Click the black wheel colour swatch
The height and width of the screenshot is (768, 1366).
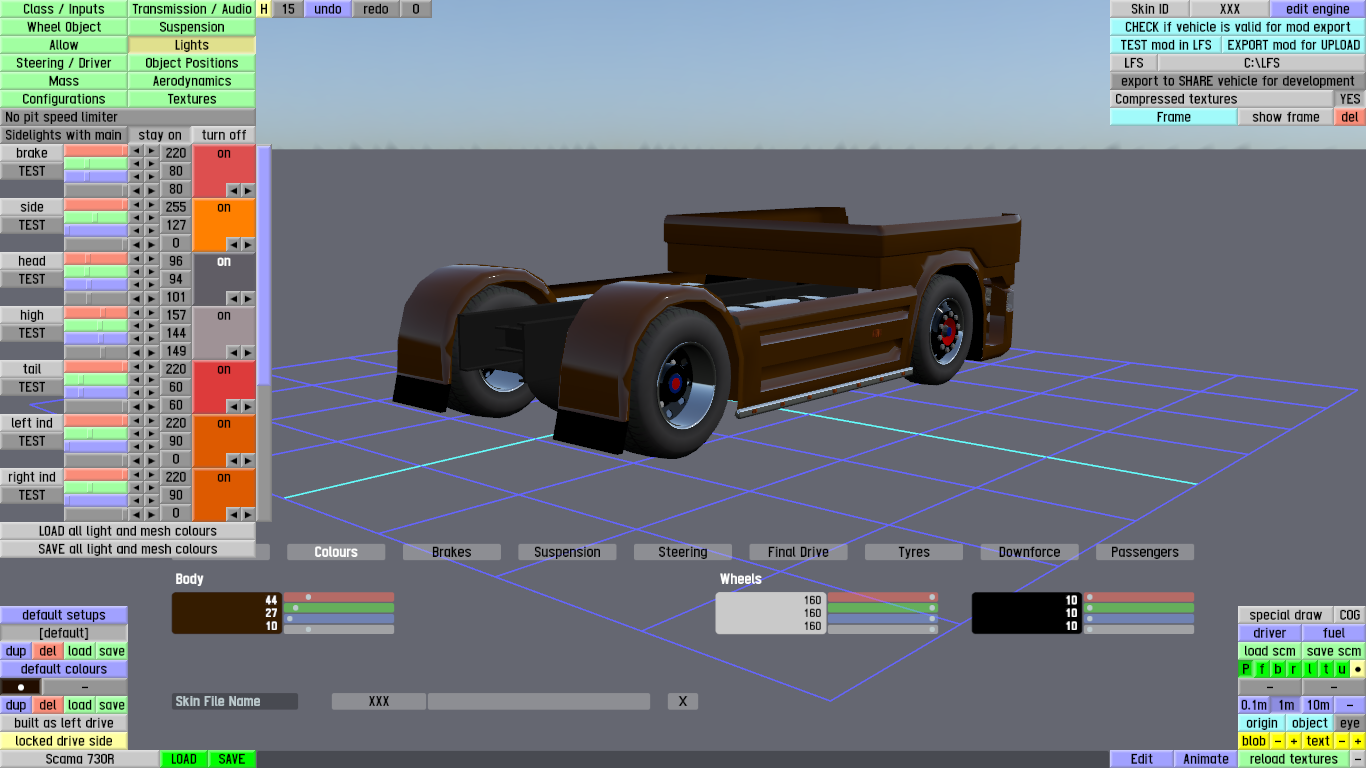tap(1027, 613)
